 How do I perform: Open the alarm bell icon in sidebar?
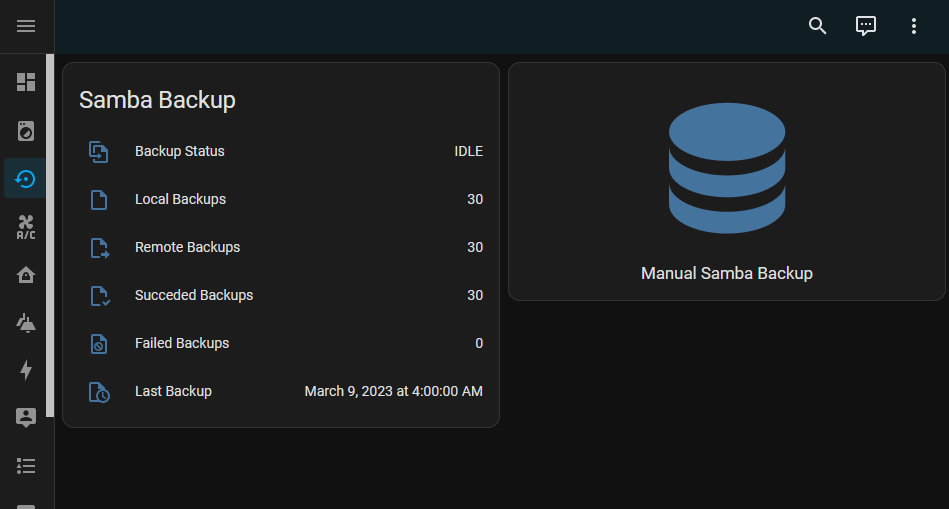tap(26, 322)
